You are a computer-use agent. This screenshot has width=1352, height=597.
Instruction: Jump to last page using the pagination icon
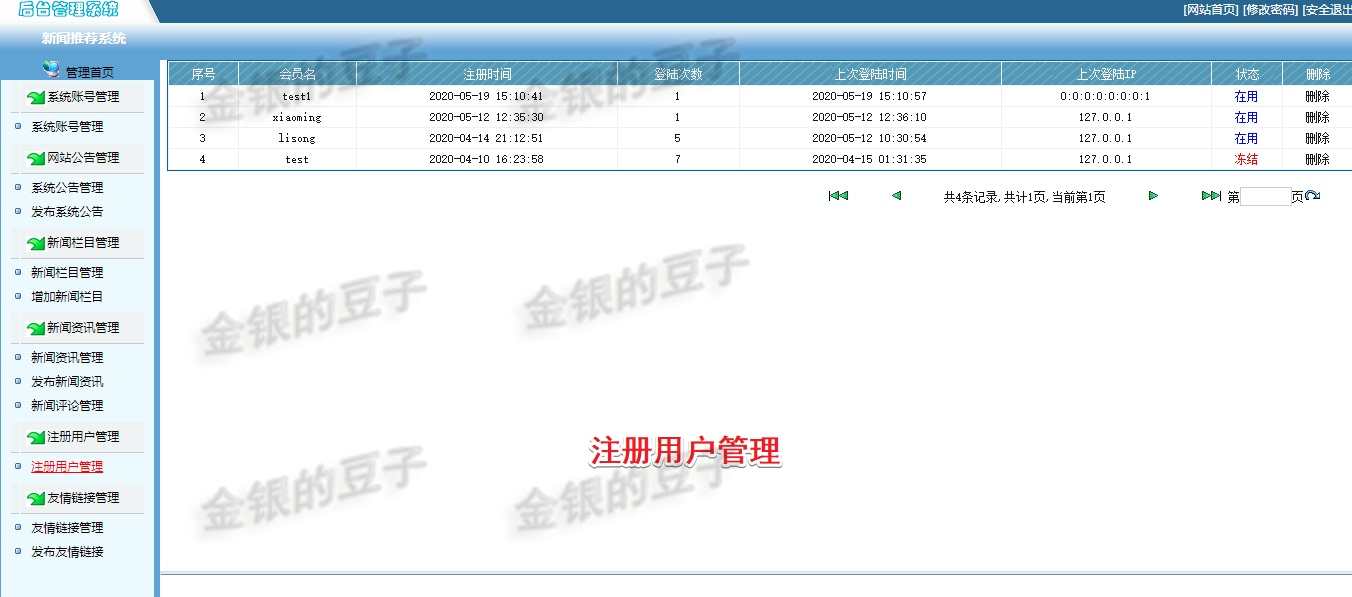1210,195
